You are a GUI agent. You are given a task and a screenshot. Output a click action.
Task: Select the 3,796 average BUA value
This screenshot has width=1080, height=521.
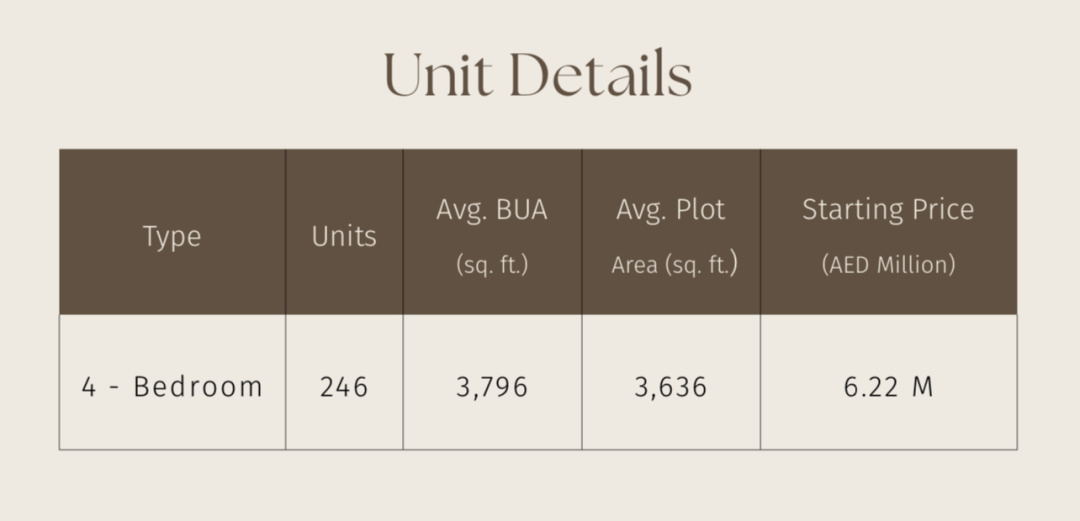(x=492, y=387)
